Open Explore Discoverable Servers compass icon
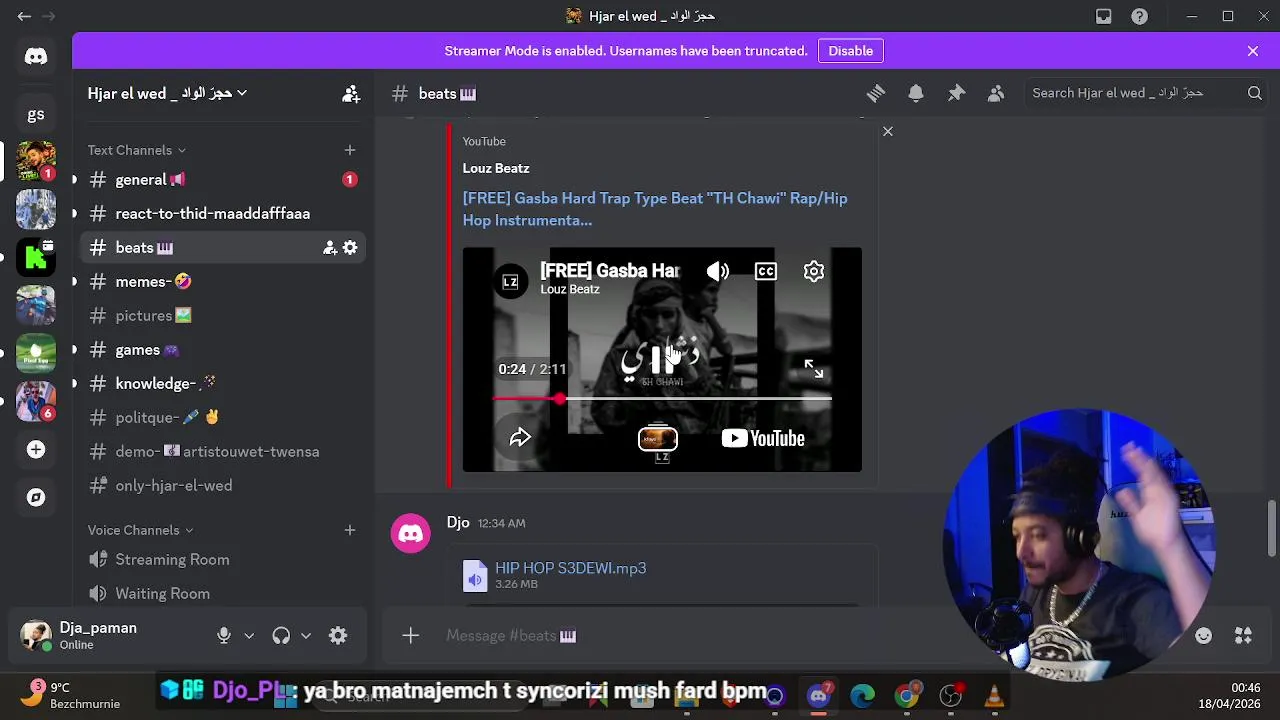 point(36,497)
